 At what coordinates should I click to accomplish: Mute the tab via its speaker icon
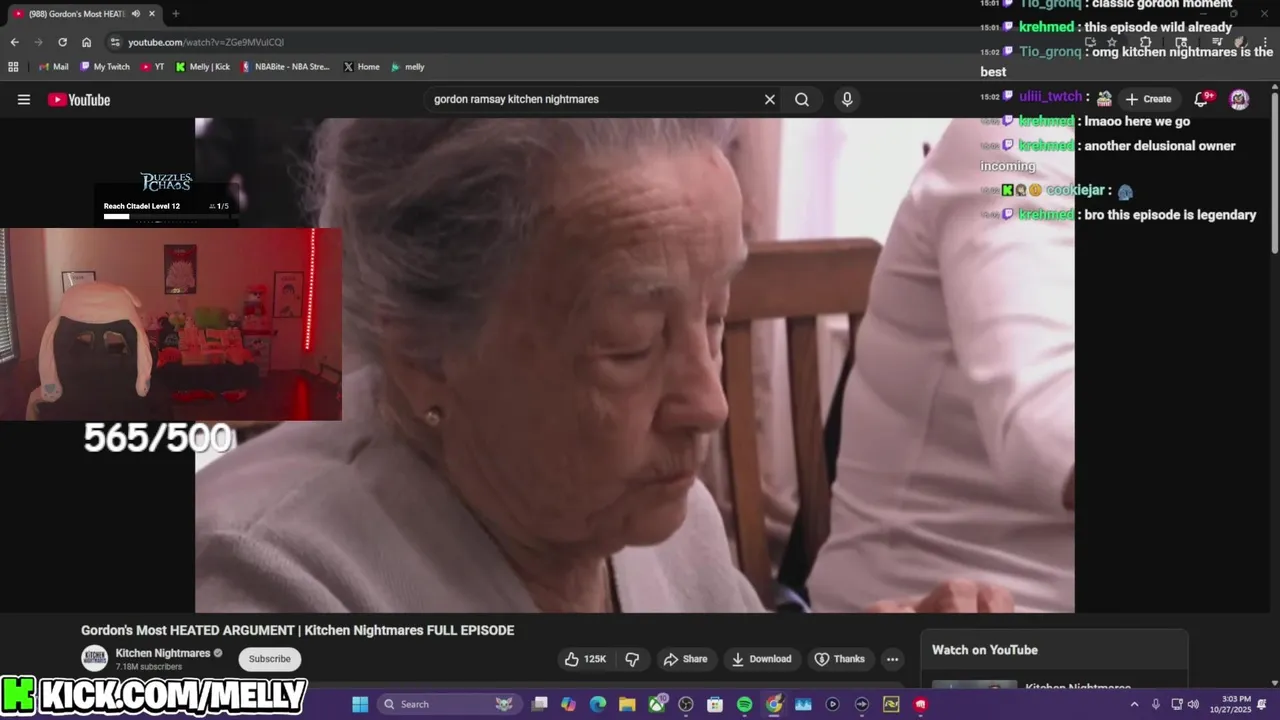[134, 14]
